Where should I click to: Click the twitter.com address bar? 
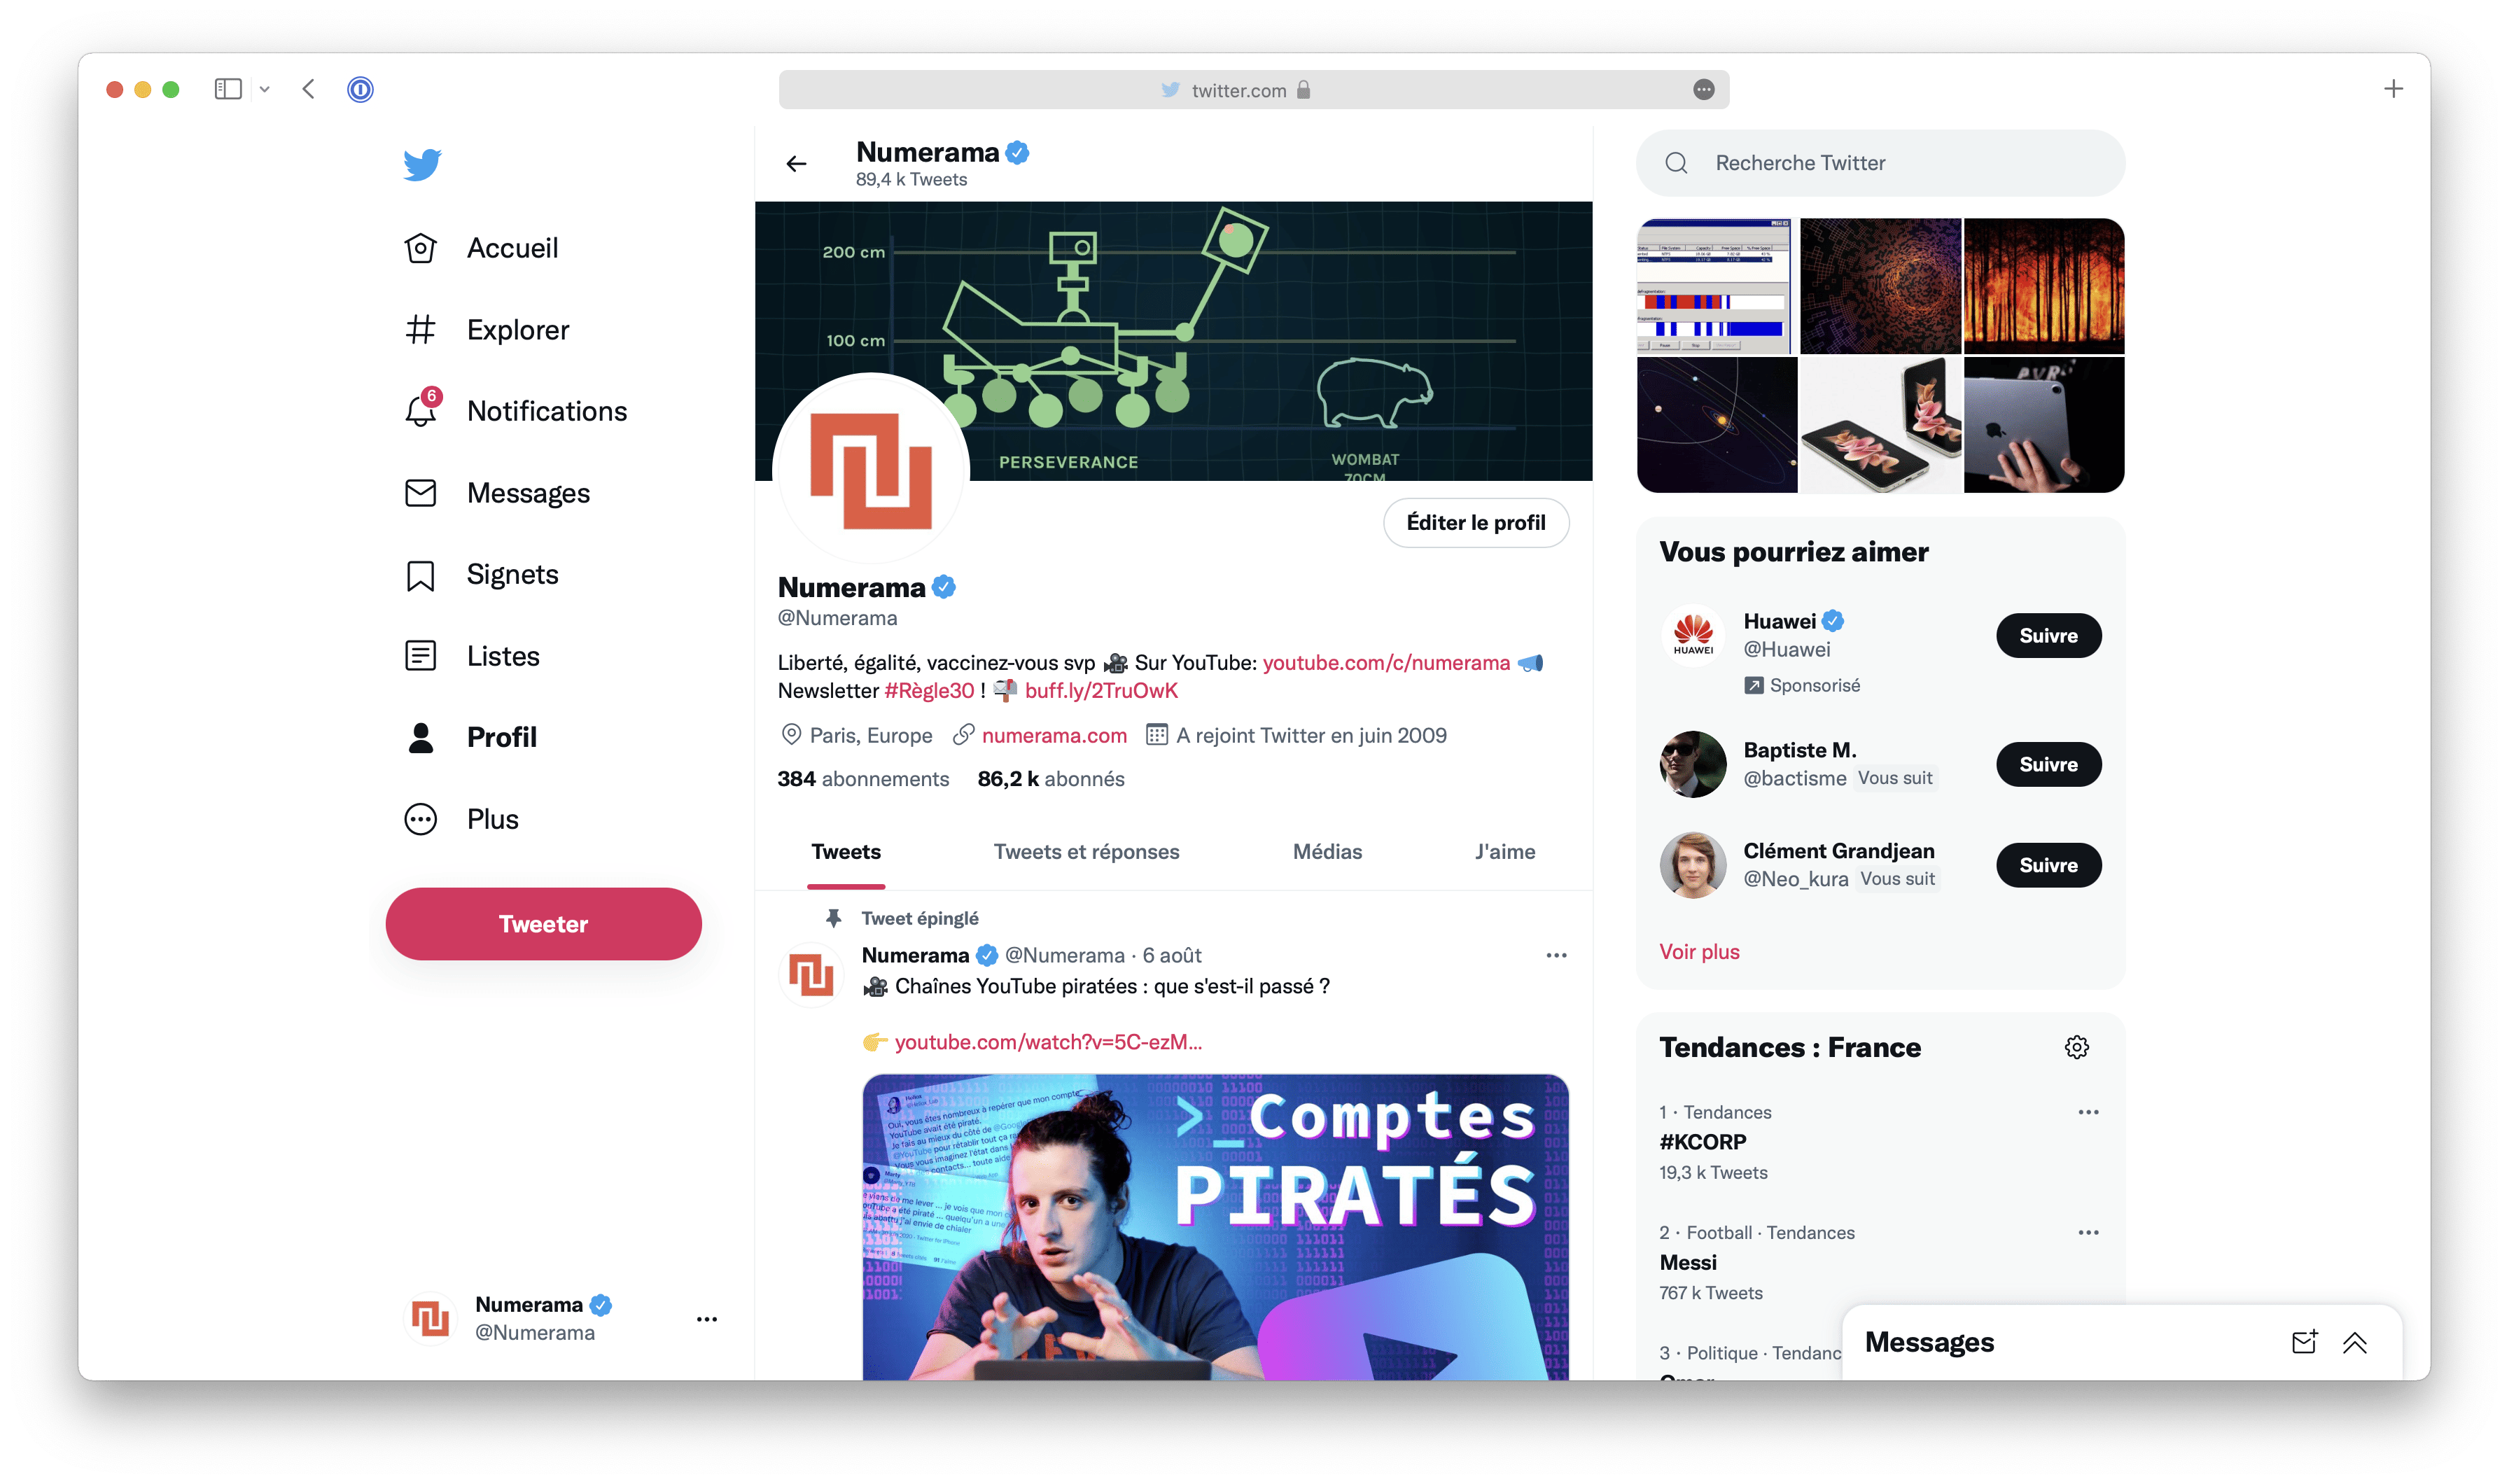[1254, 90]
